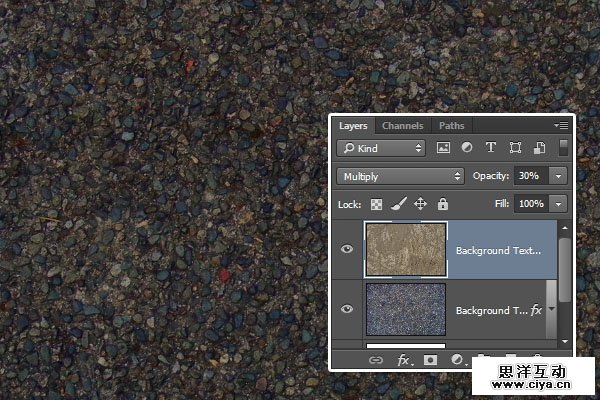Toggle lock transparent pixels
Screen dimensions: 600x400
click(x=377, y=204)
